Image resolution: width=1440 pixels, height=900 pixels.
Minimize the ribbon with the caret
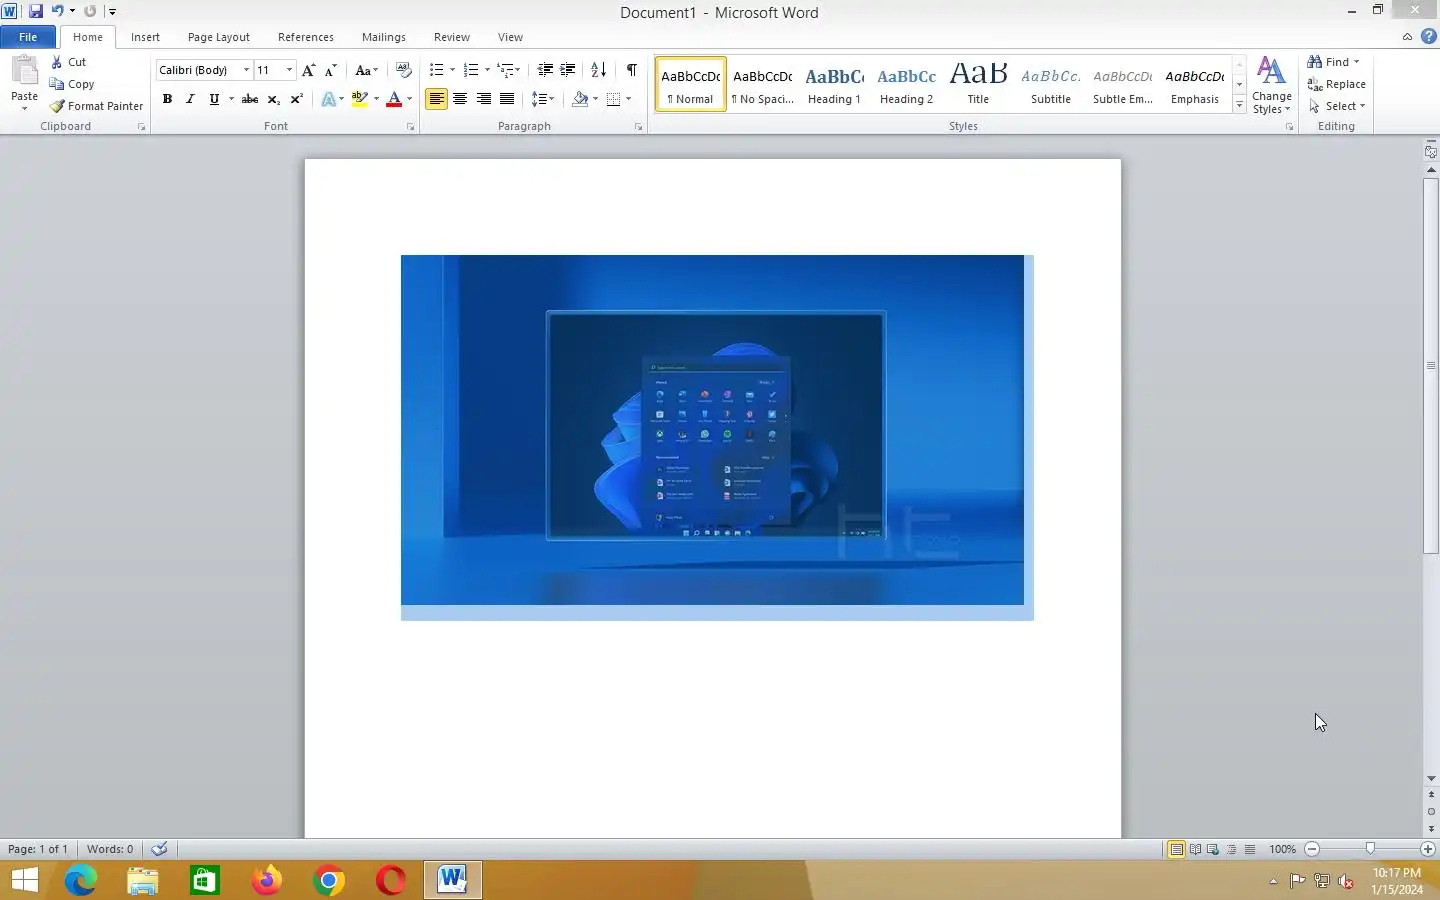tap(1407, 37)
